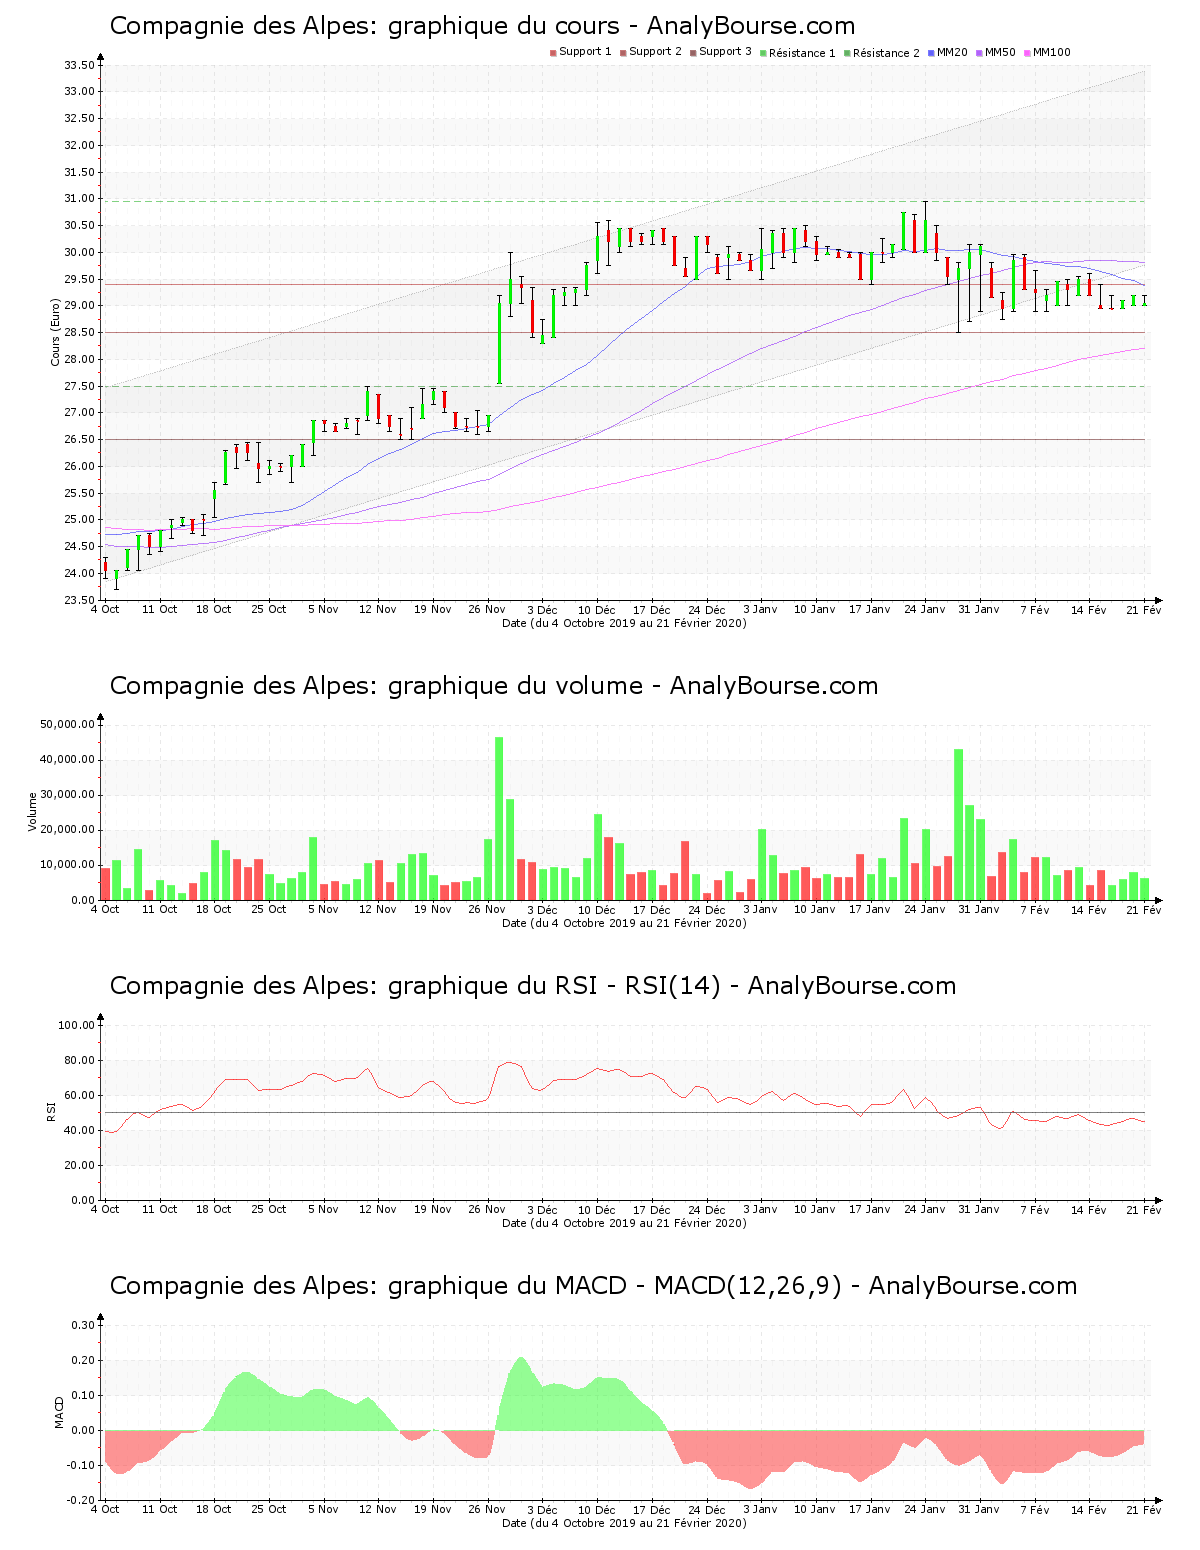Click the 33.50 value on the price axis
This screenshot has height=1550, width=1200.
79,65
